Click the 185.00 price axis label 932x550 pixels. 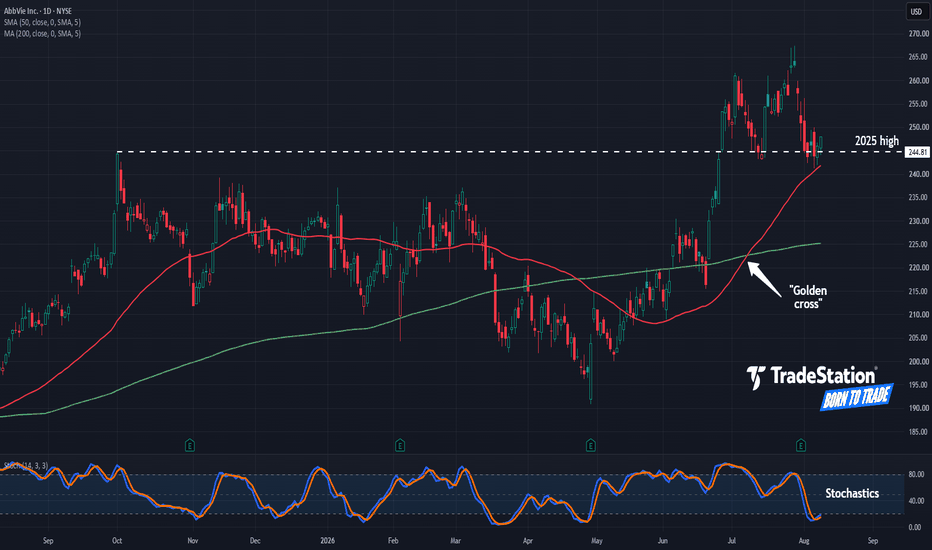tap(918, 432)
